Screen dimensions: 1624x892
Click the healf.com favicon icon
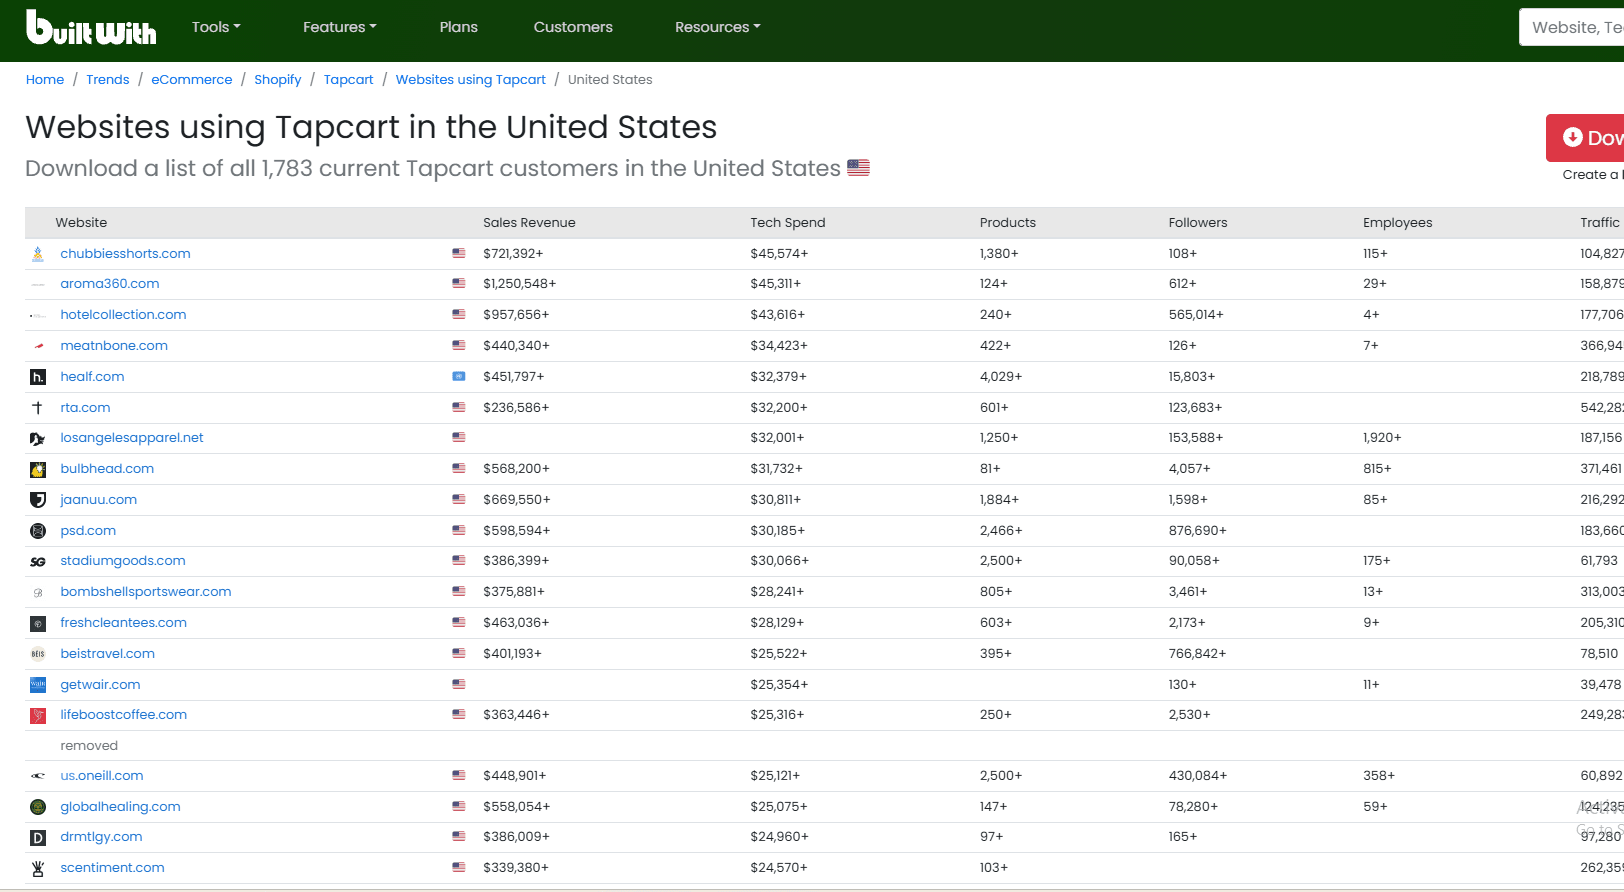(x=38, y=377)
